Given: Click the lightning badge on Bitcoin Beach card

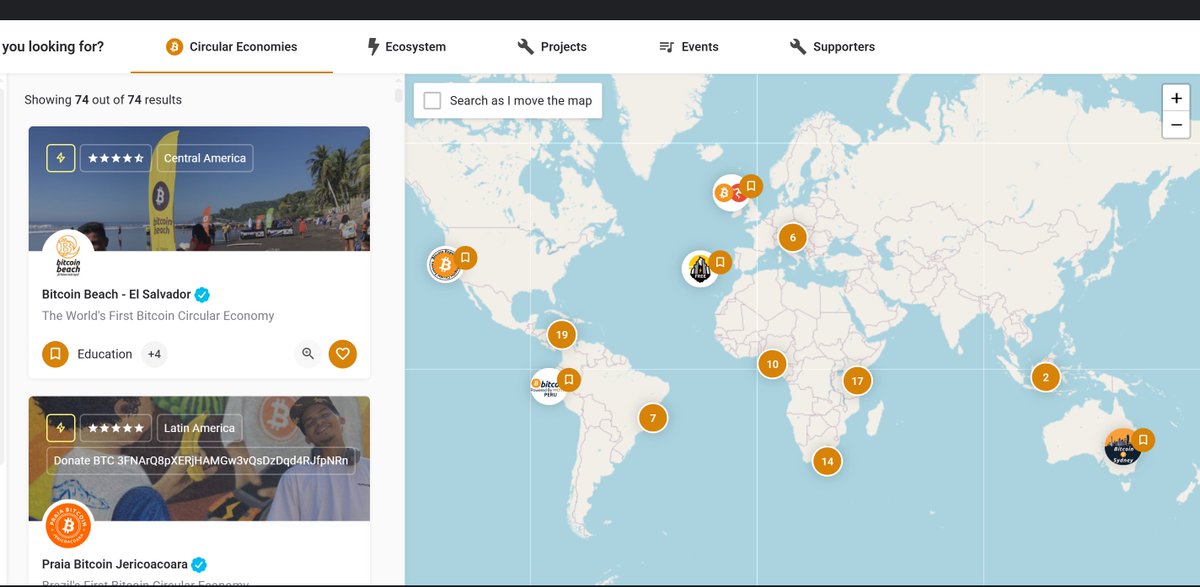Looking at the screenshot, I should [x=61, y=158].
